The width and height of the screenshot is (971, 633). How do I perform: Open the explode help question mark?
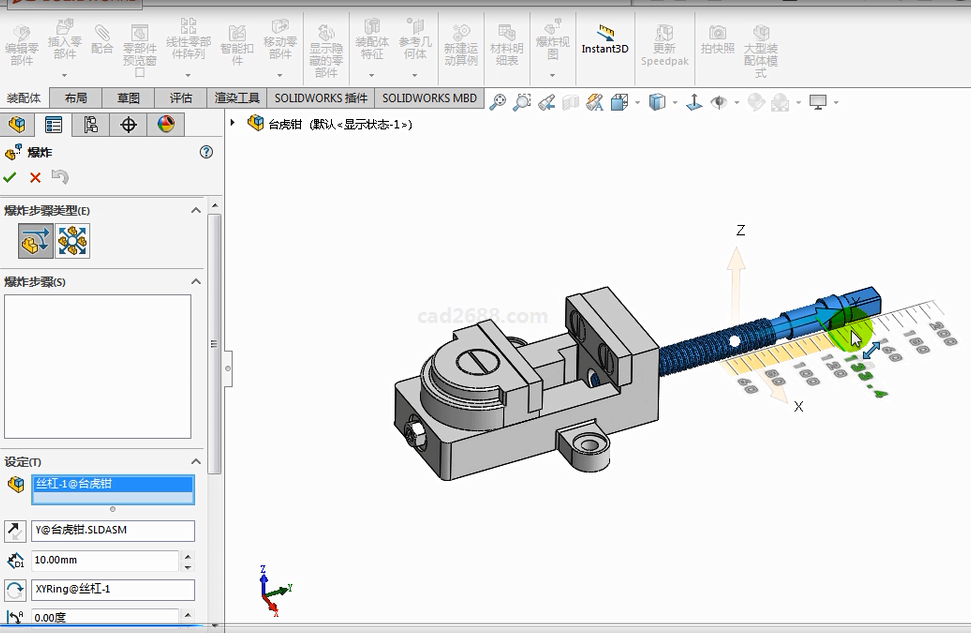pos(207,152)
